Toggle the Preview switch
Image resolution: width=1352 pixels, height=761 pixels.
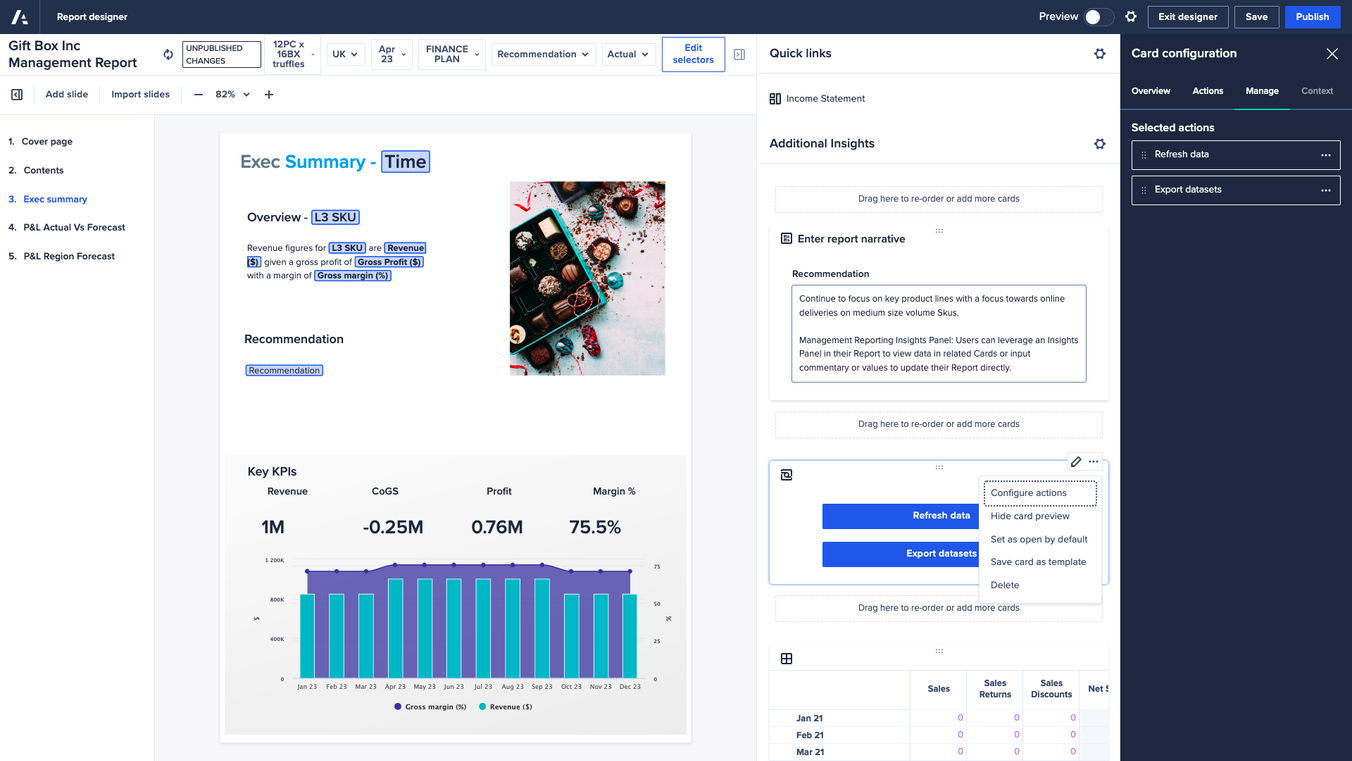[x=1098, y=17]
